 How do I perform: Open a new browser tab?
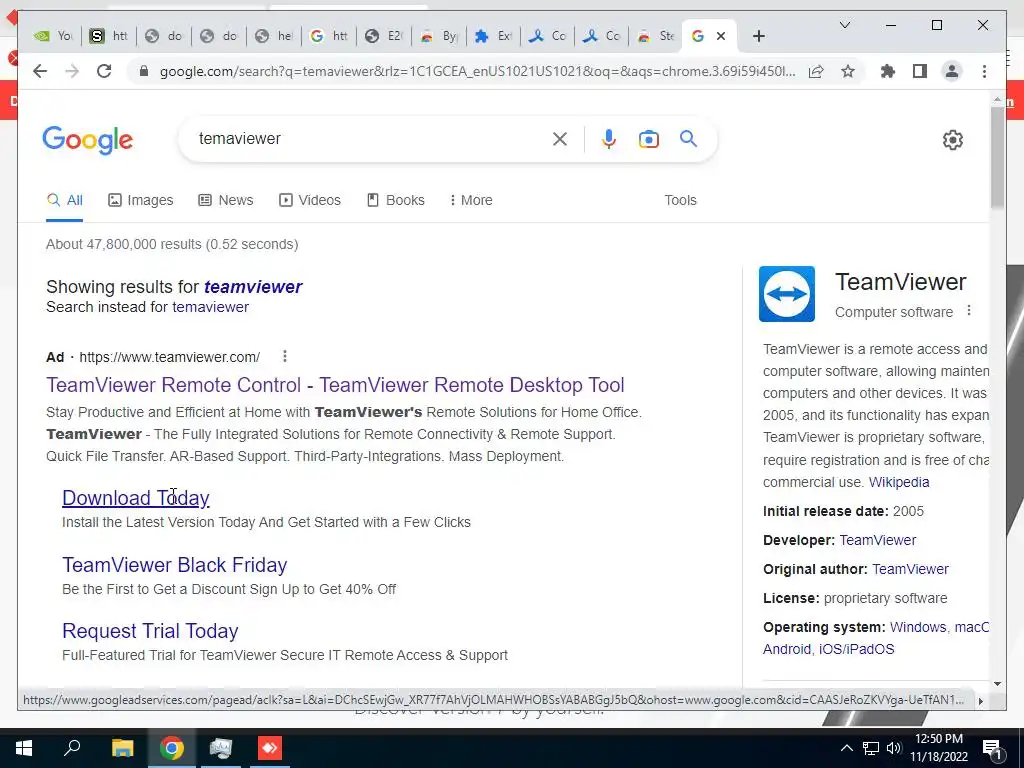758,36
